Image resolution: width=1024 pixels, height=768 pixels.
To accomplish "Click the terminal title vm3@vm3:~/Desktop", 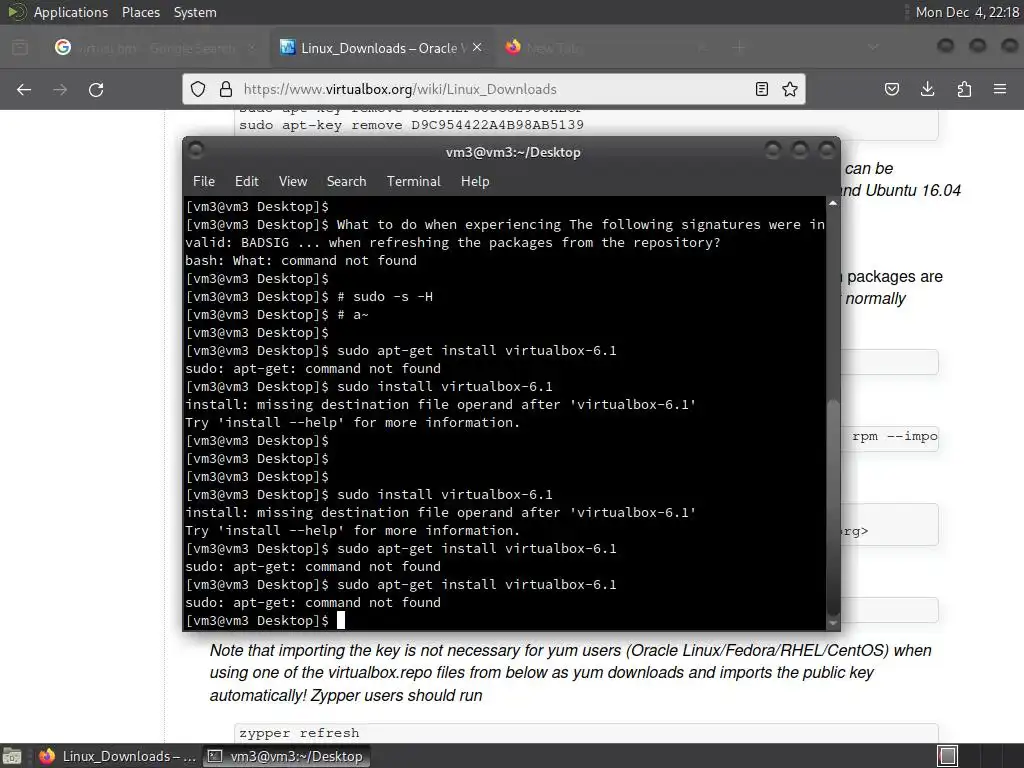I will coord(513,152).
